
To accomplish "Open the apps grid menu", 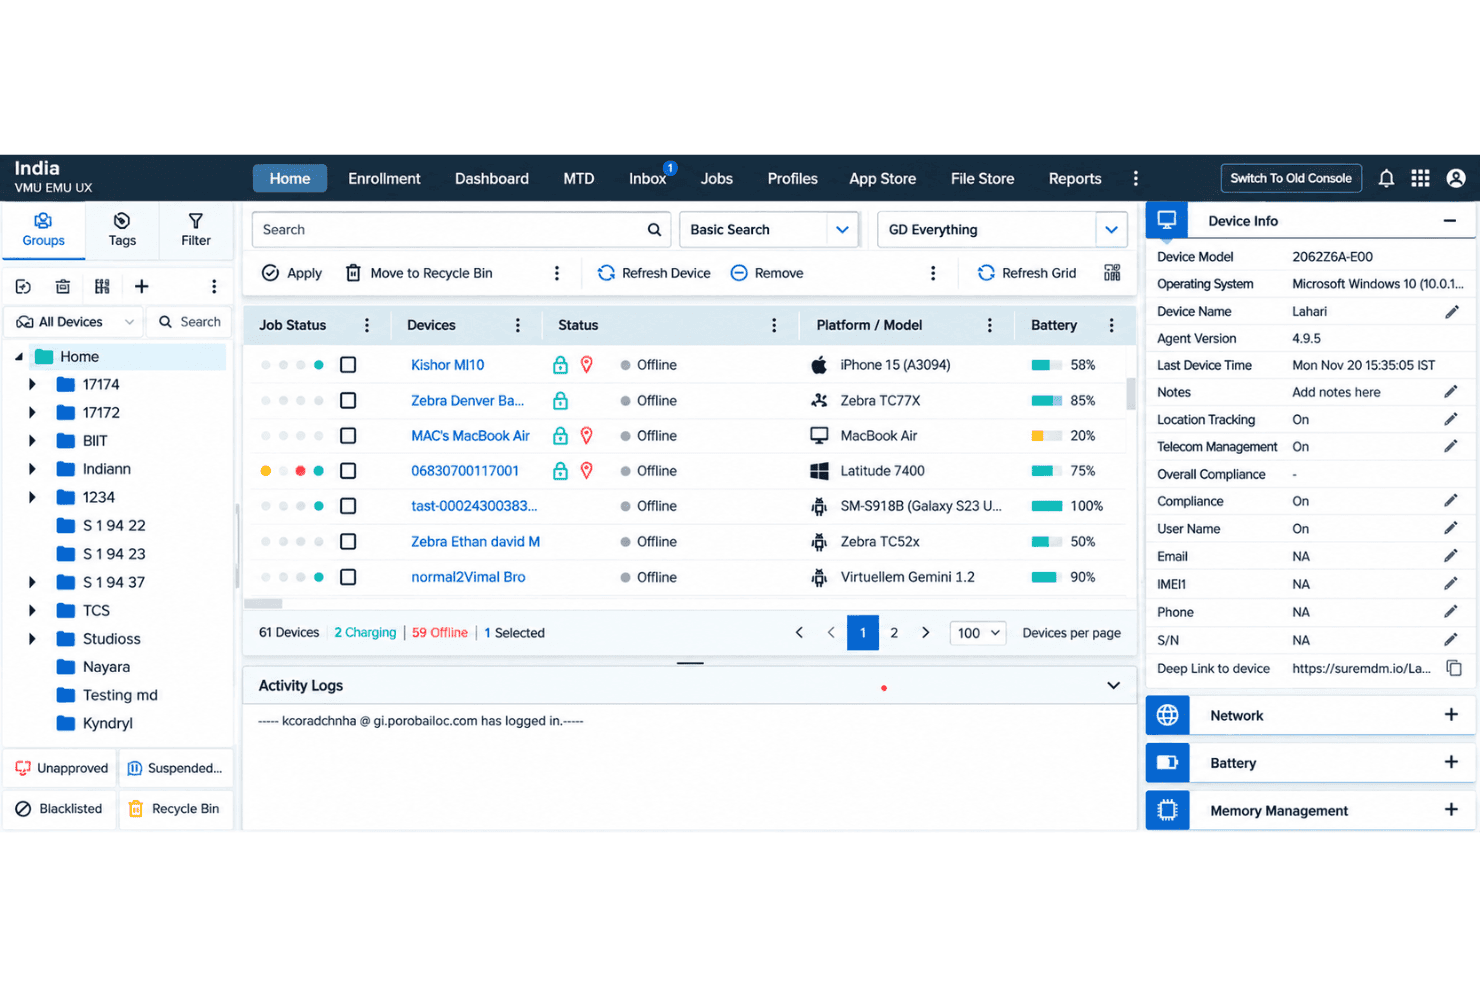I will click(1420, 178).
